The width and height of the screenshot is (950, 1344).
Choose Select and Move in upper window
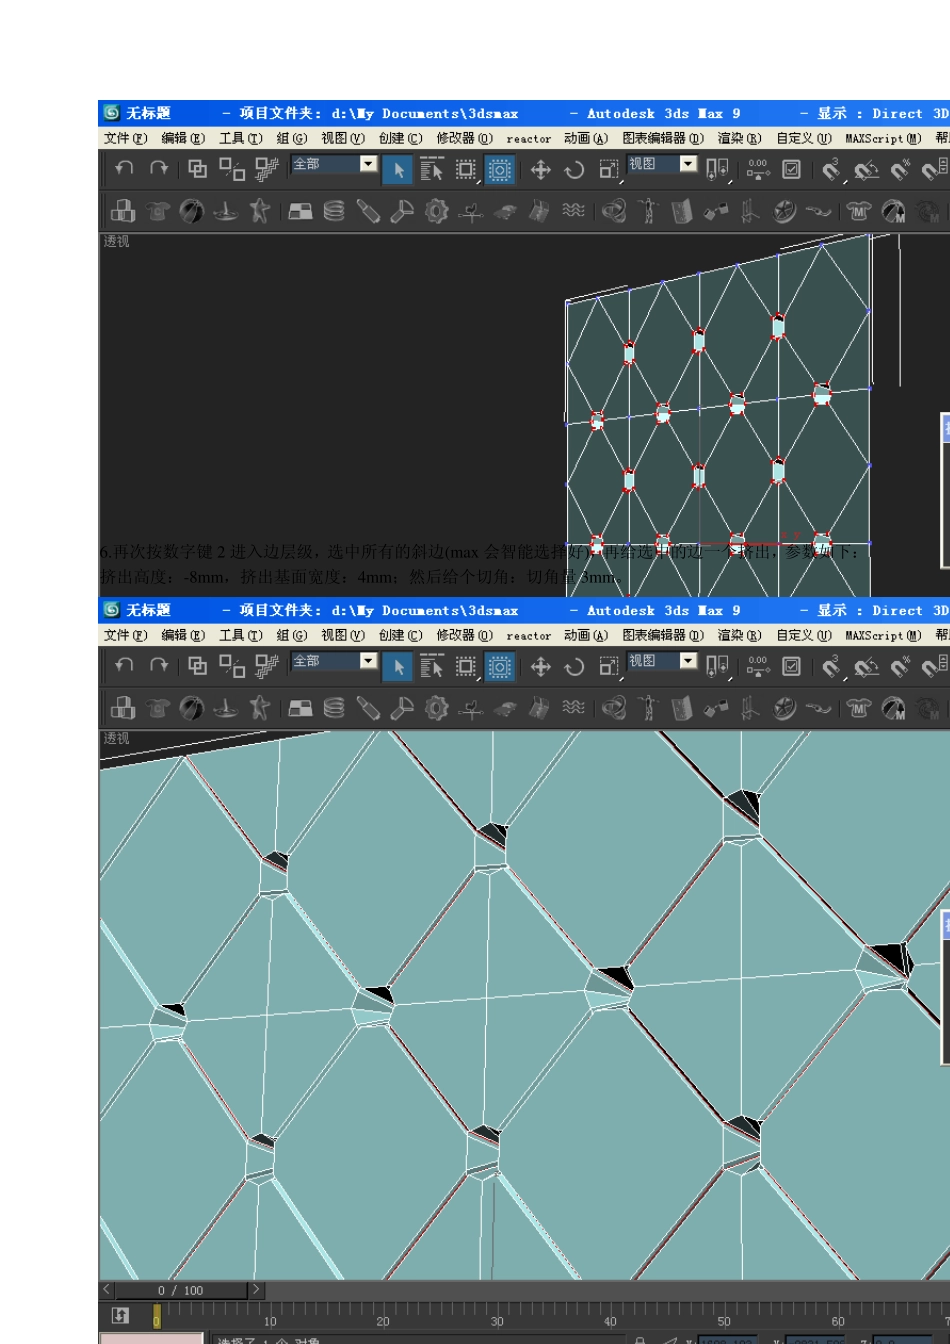click(540, 169)
